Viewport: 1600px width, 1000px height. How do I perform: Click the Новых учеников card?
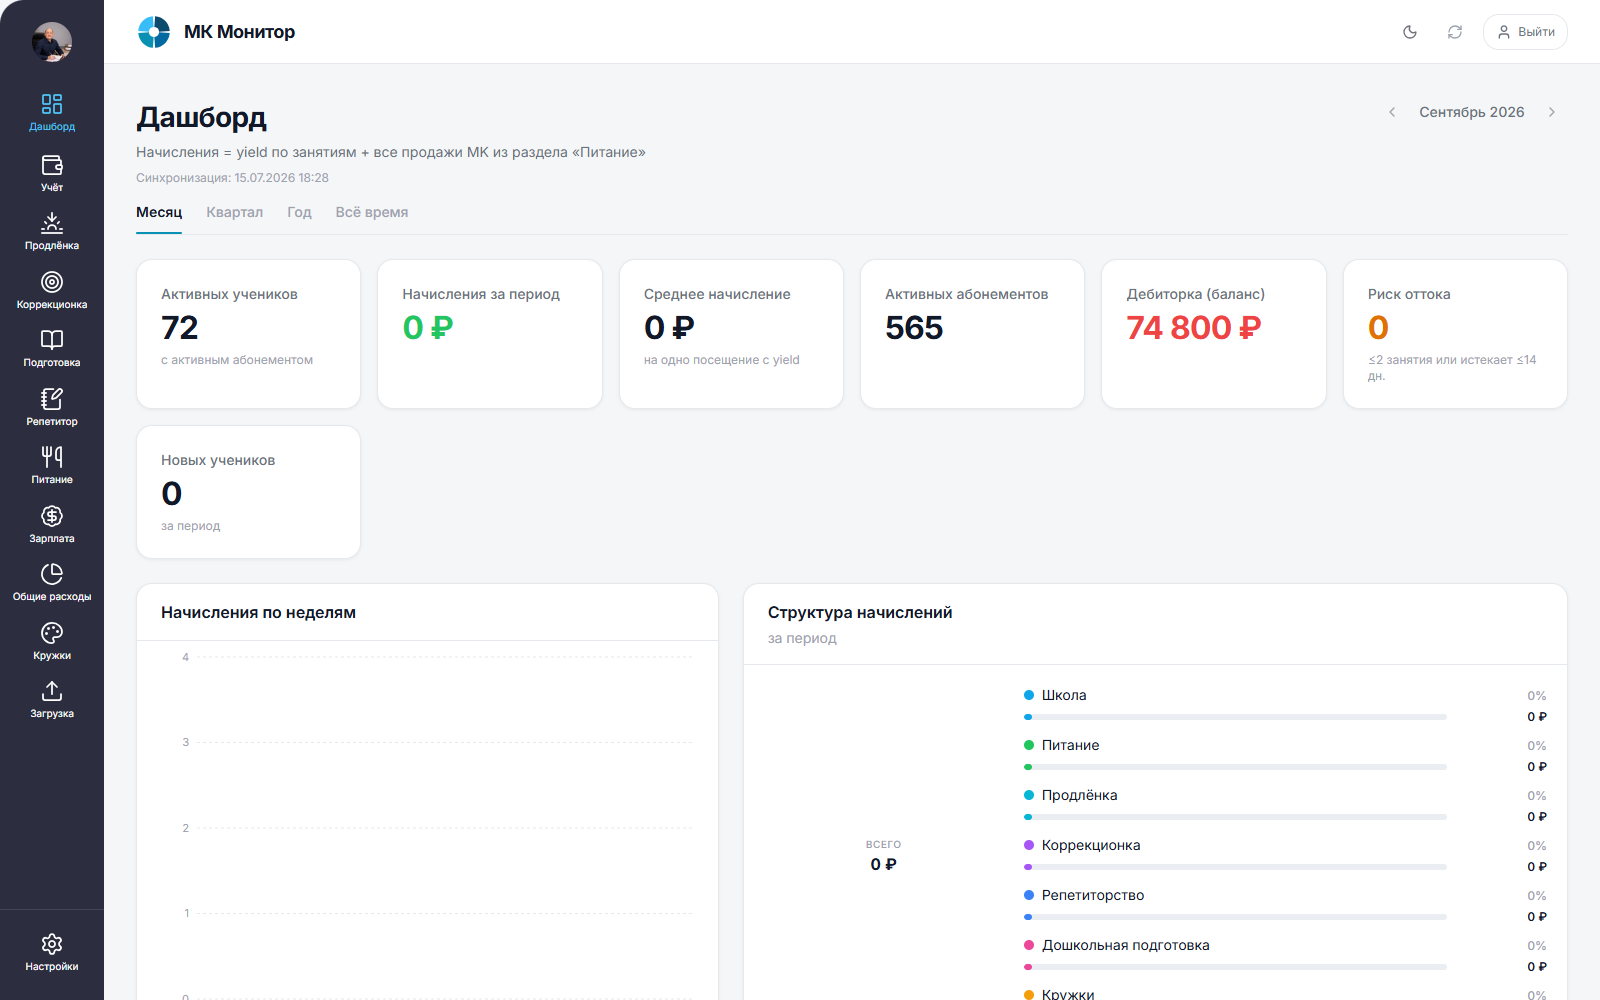click(x=248, y=492)
